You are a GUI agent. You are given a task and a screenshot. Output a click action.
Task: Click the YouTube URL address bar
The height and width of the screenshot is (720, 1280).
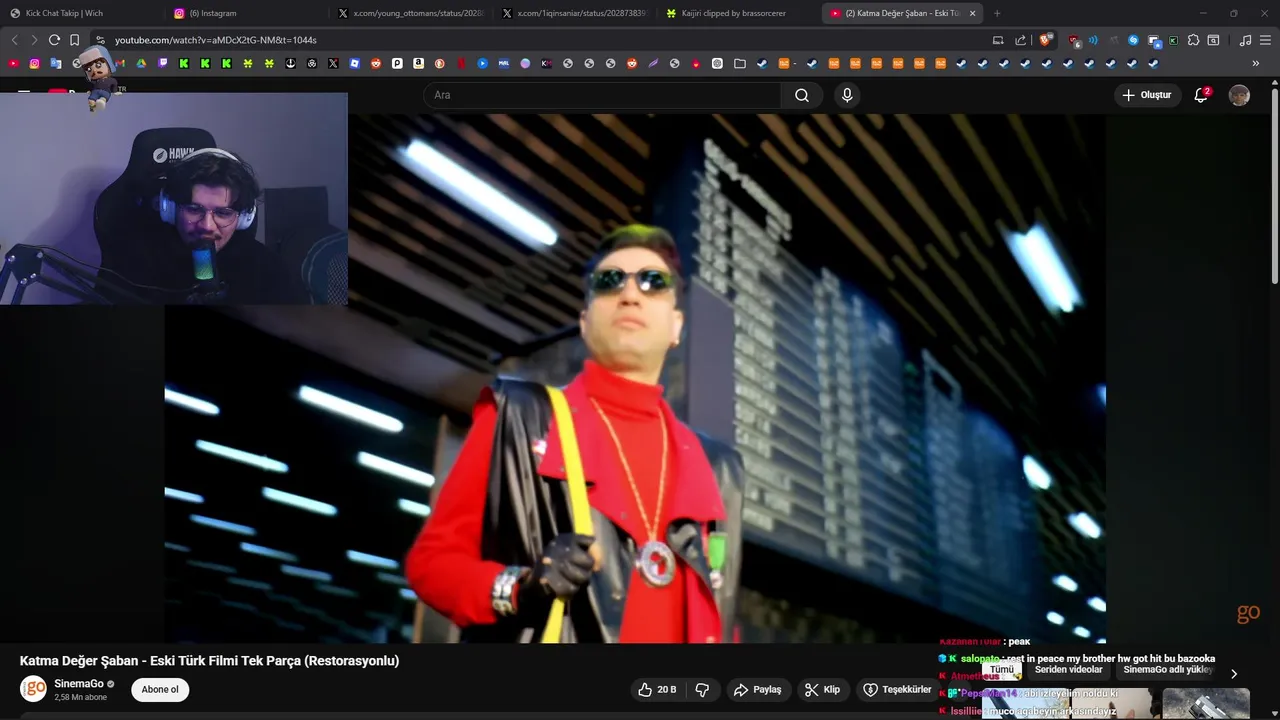tap(540, 40)
